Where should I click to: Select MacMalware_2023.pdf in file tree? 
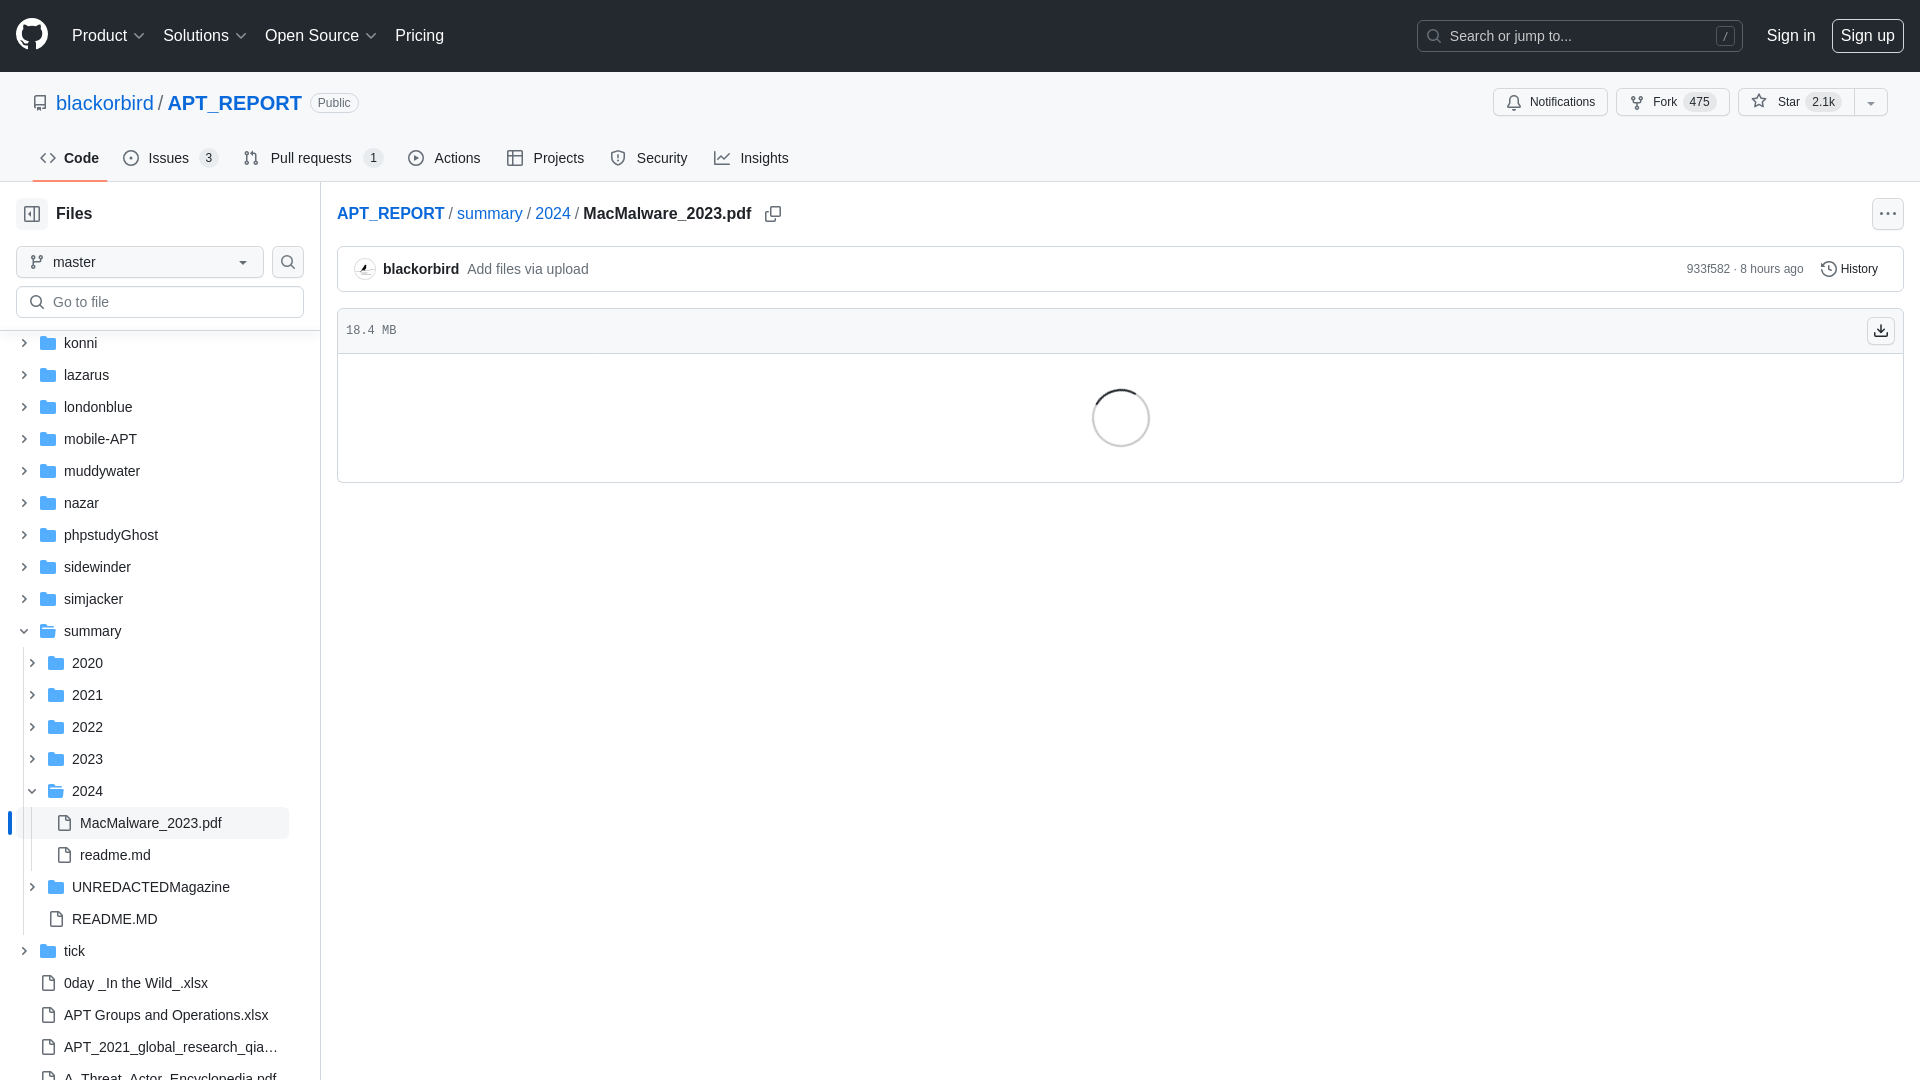(x=152, y=823)
